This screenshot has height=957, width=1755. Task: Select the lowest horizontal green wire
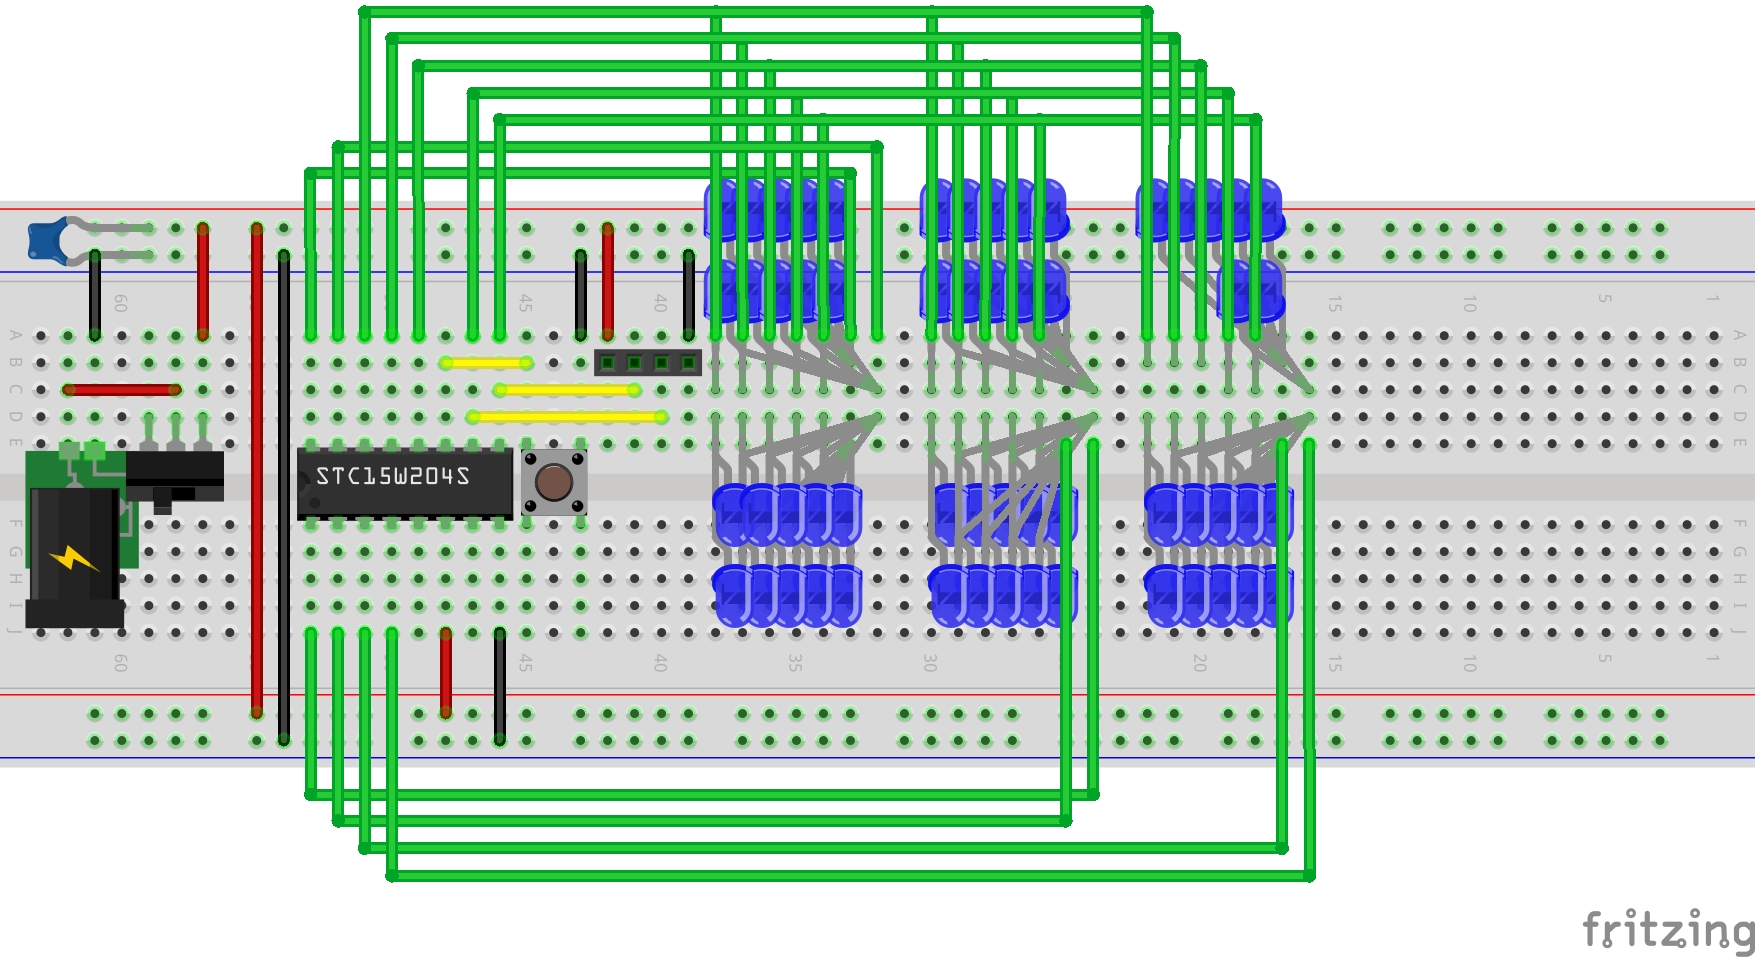point(850,876)
